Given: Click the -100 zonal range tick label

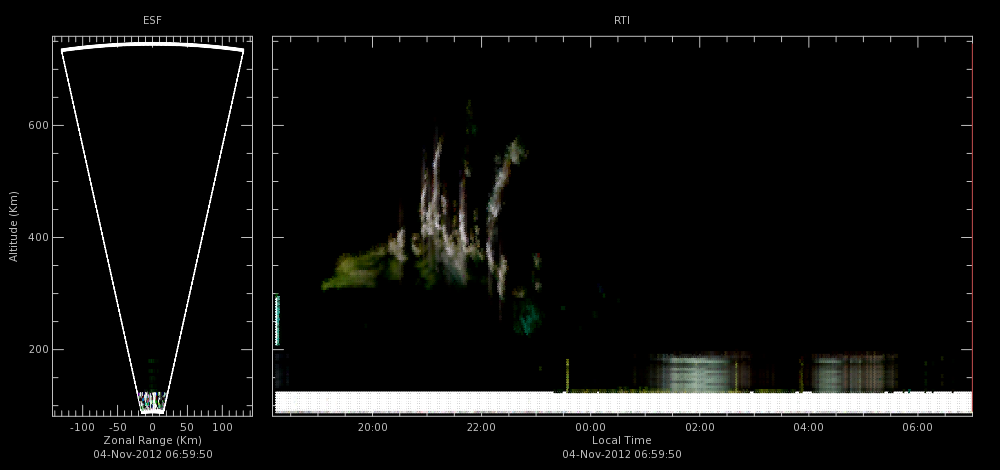Looking at the screenshot, I should [x=81, y=427].
